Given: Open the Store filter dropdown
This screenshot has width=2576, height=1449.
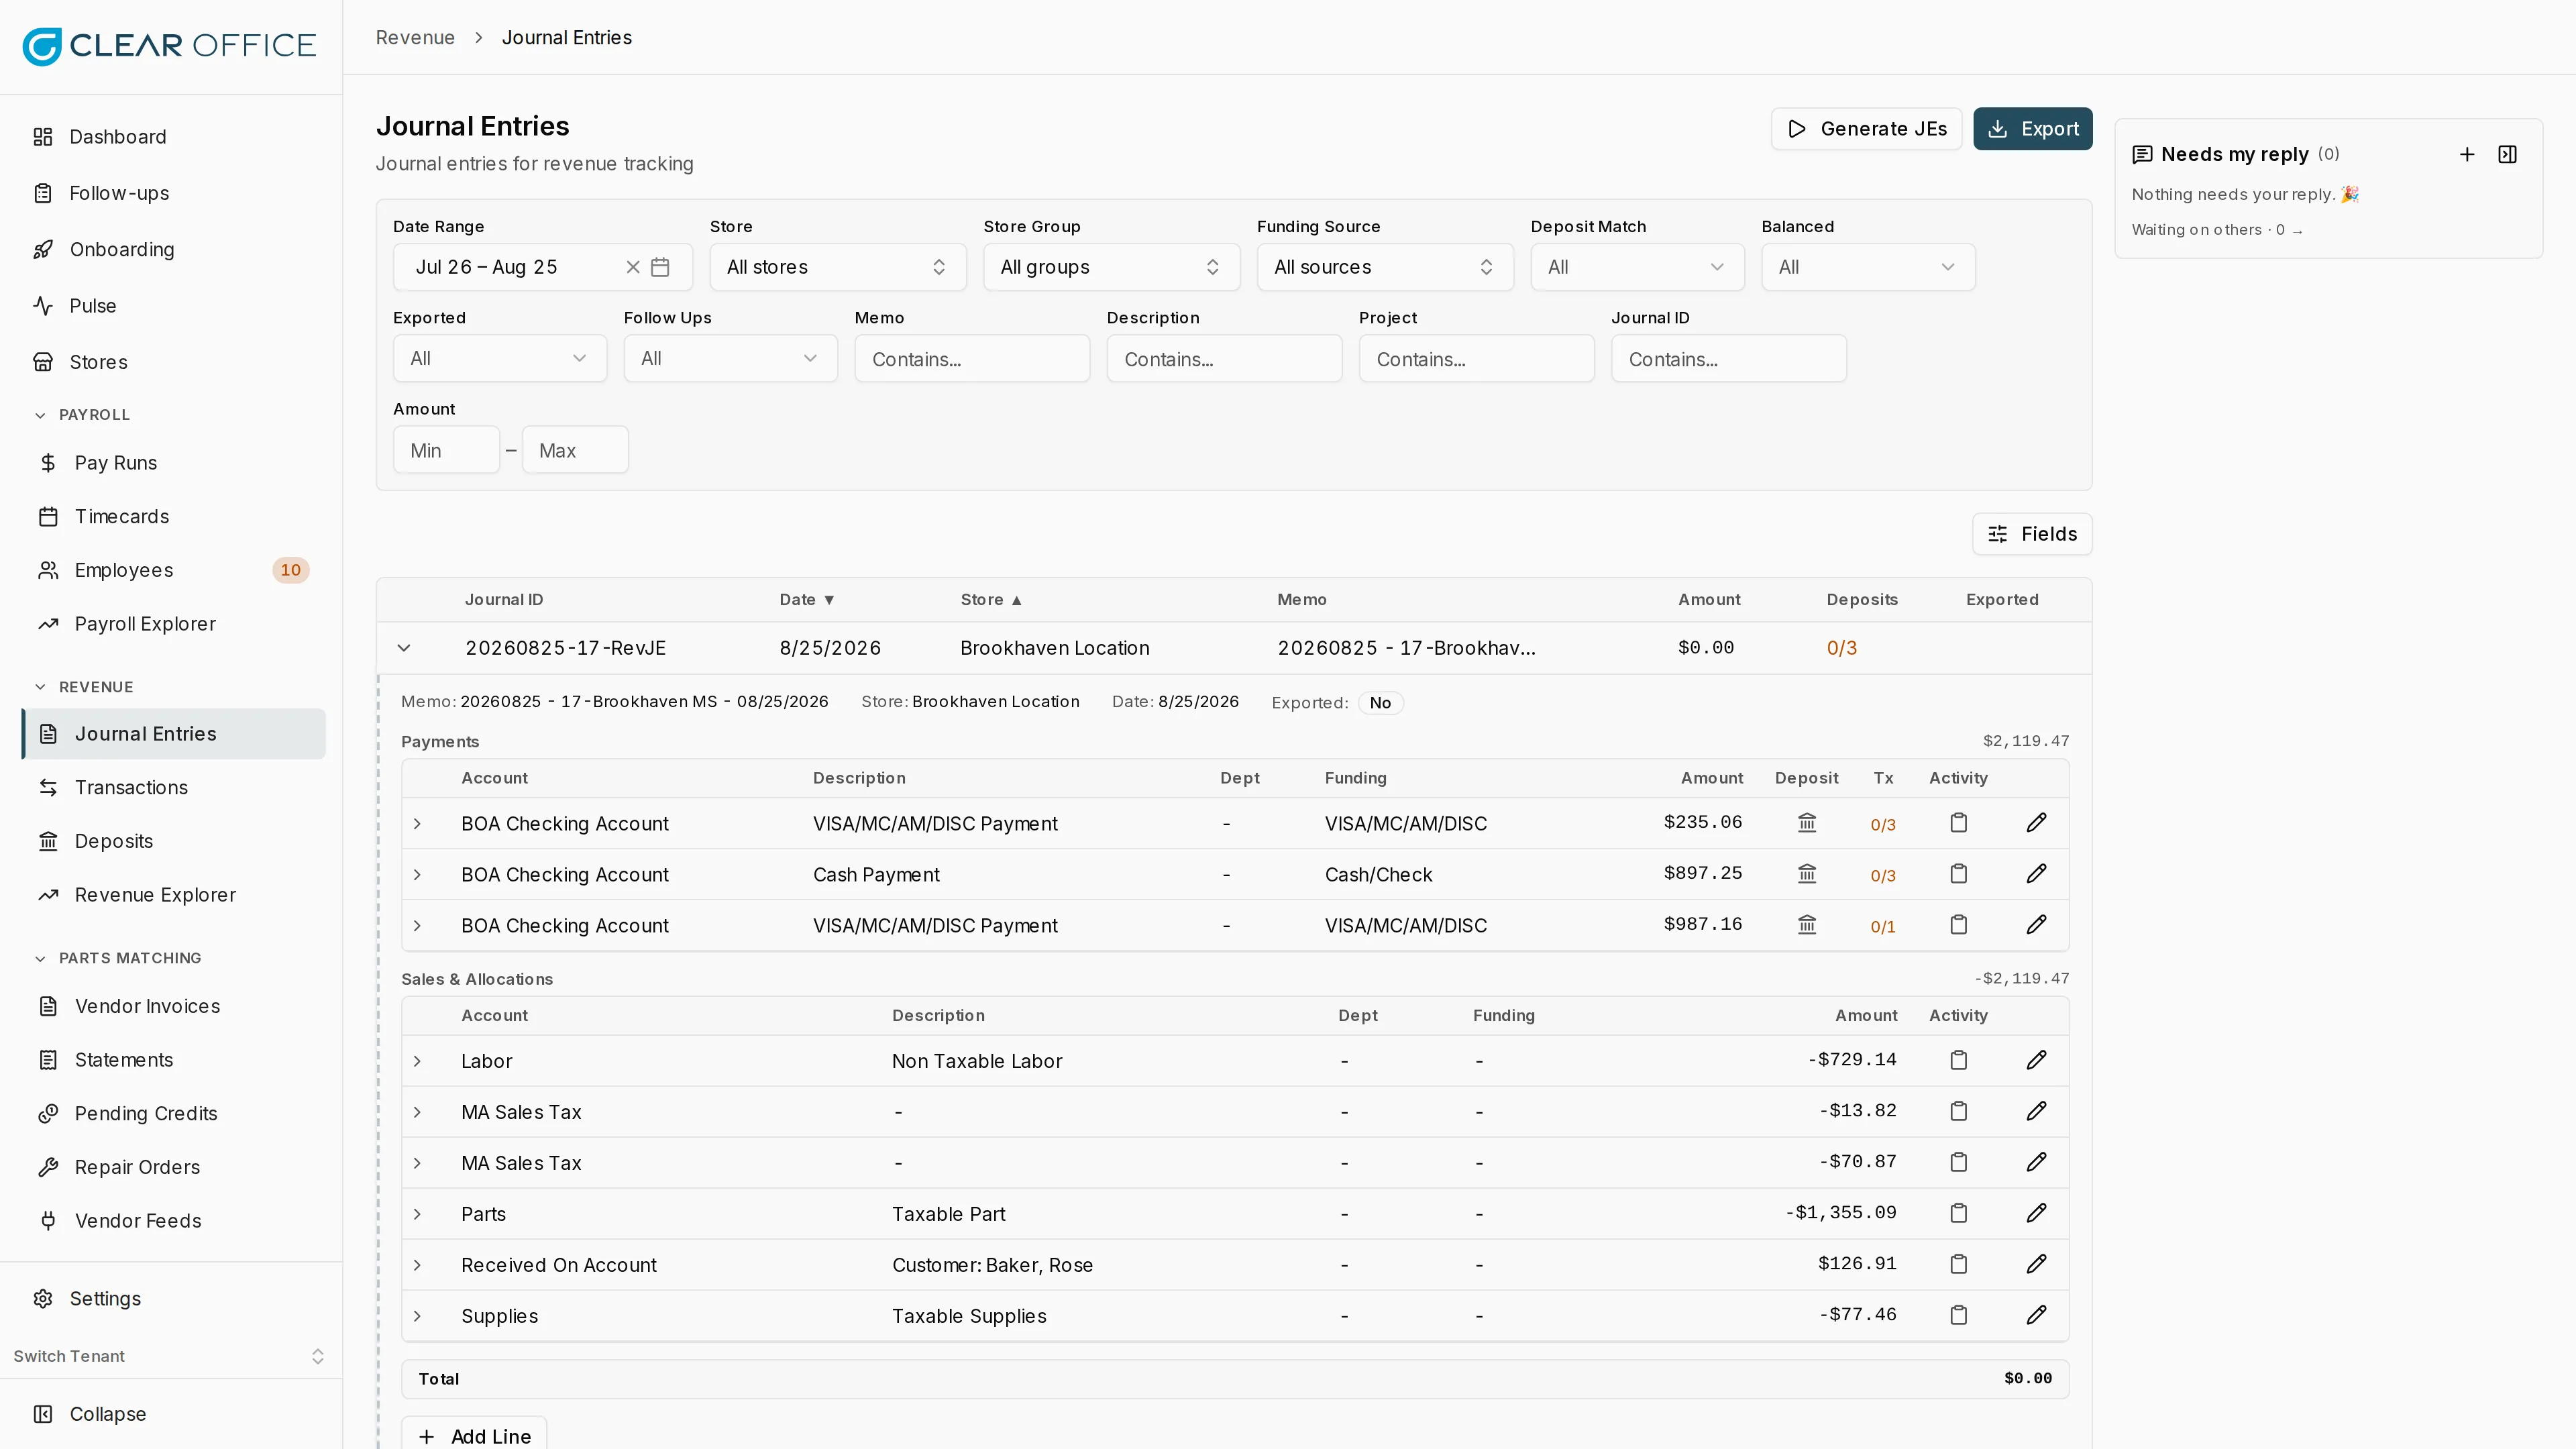Looking at the screenshot, I should 837,267.
